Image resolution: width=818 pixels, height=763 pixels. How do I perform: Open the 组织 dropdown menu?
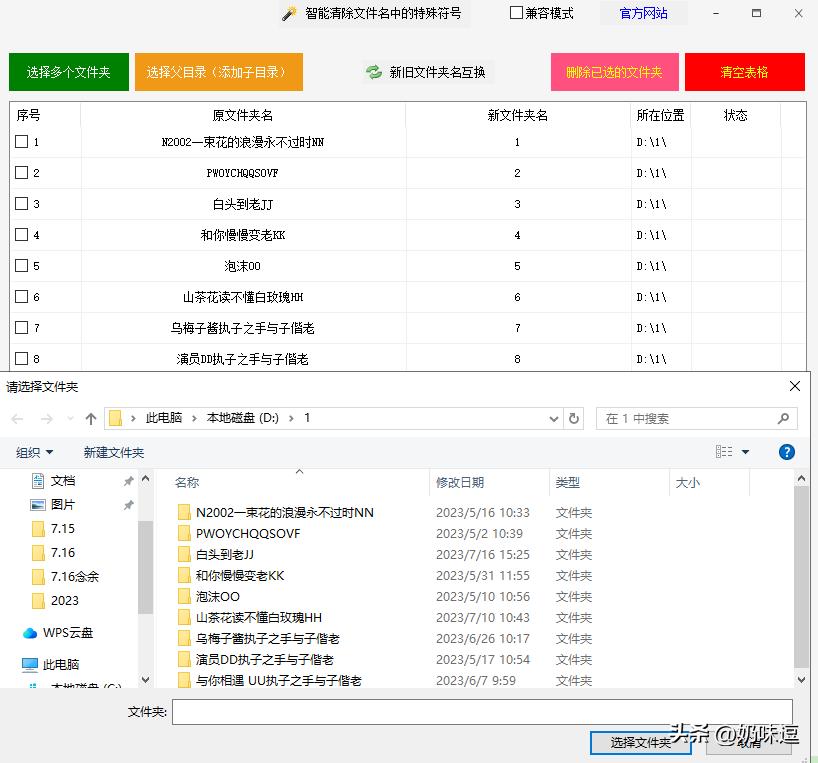[34, 452]
